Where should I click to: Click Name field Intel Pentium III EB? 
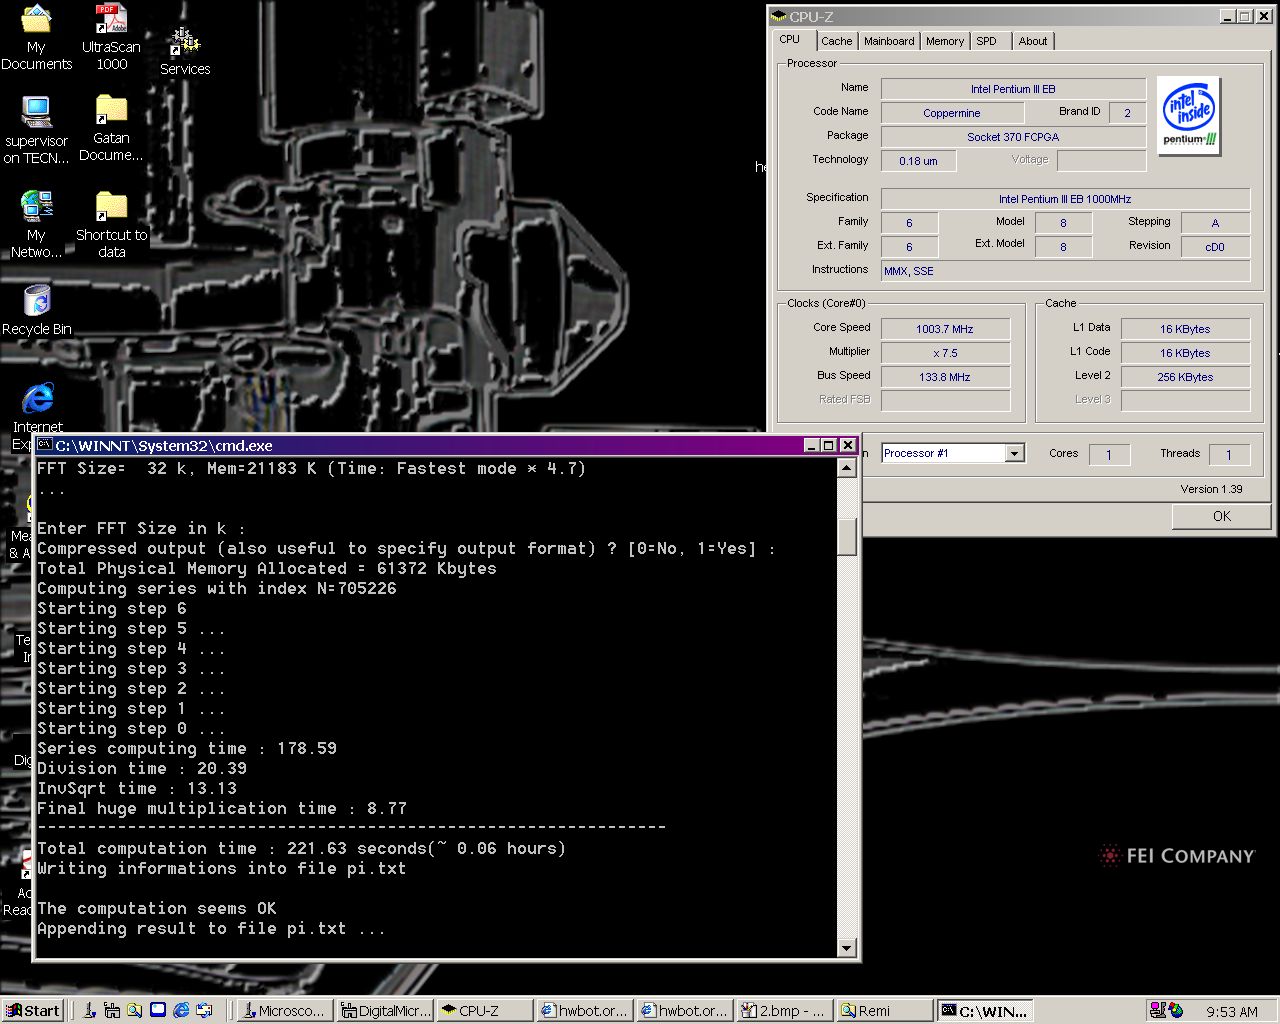pyautogui.click(x=1013, y=89)
